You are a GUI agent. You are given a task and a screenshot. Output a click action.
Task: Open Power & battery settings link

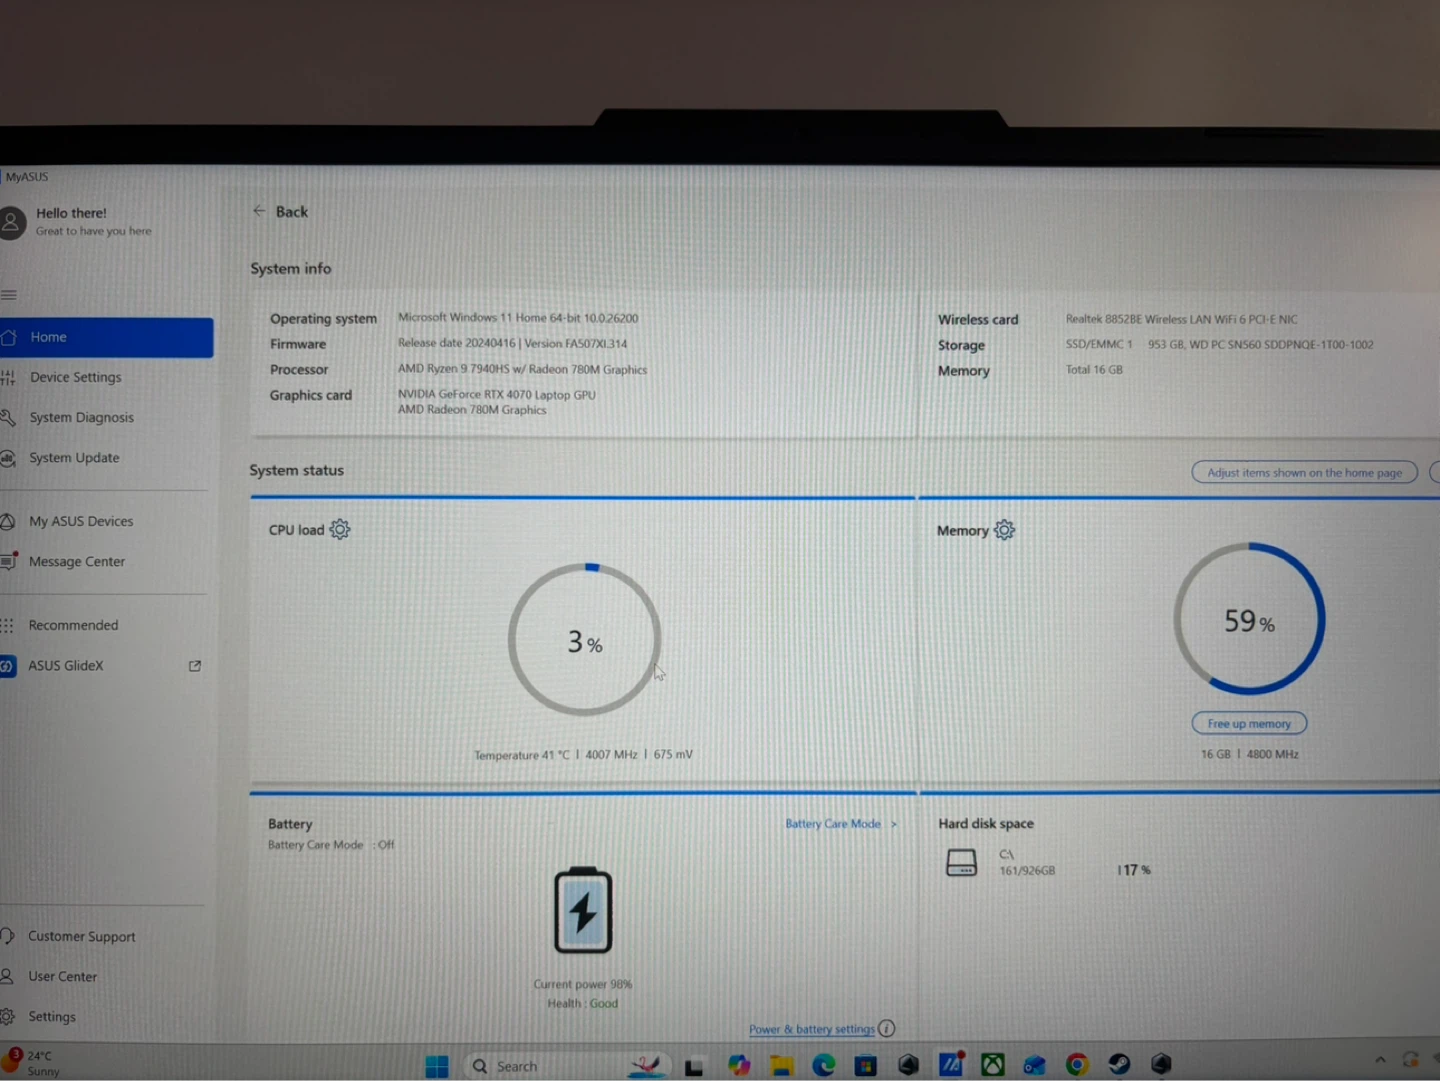pos(812,1029)
